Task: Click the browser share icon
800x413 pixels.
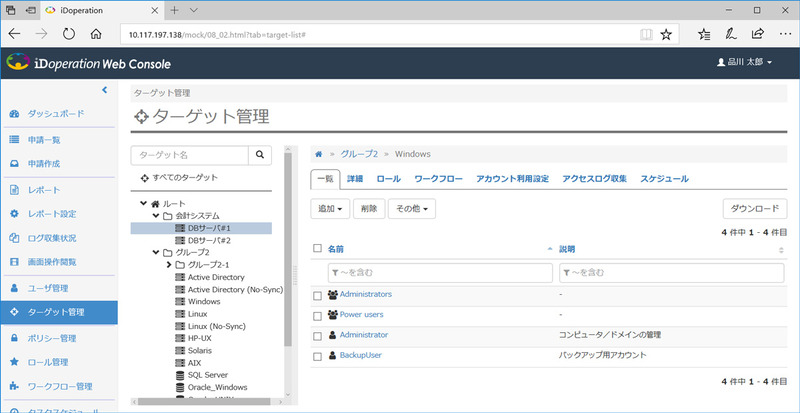Action: (x=758, y=34)
